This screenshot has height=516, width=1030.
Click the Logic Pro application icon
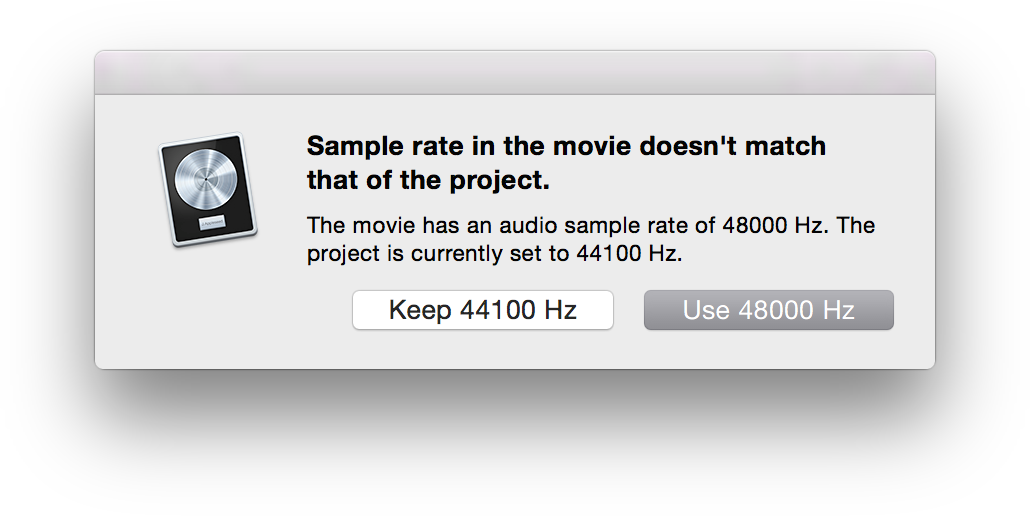tap(208, 190)
